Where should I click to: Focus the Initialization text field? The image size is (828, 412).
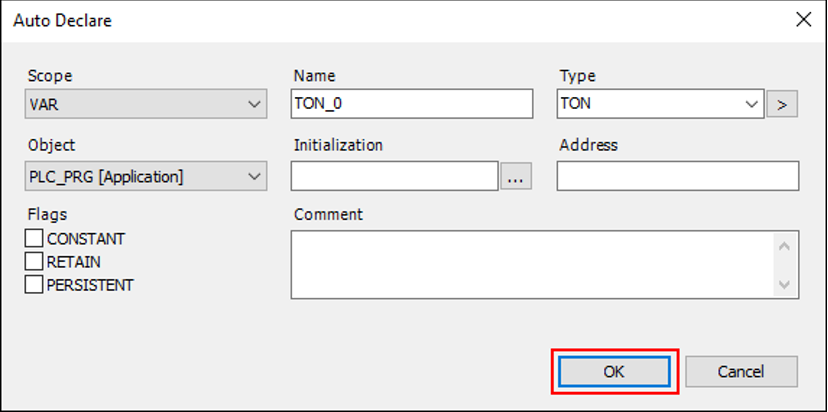point(394,177)
